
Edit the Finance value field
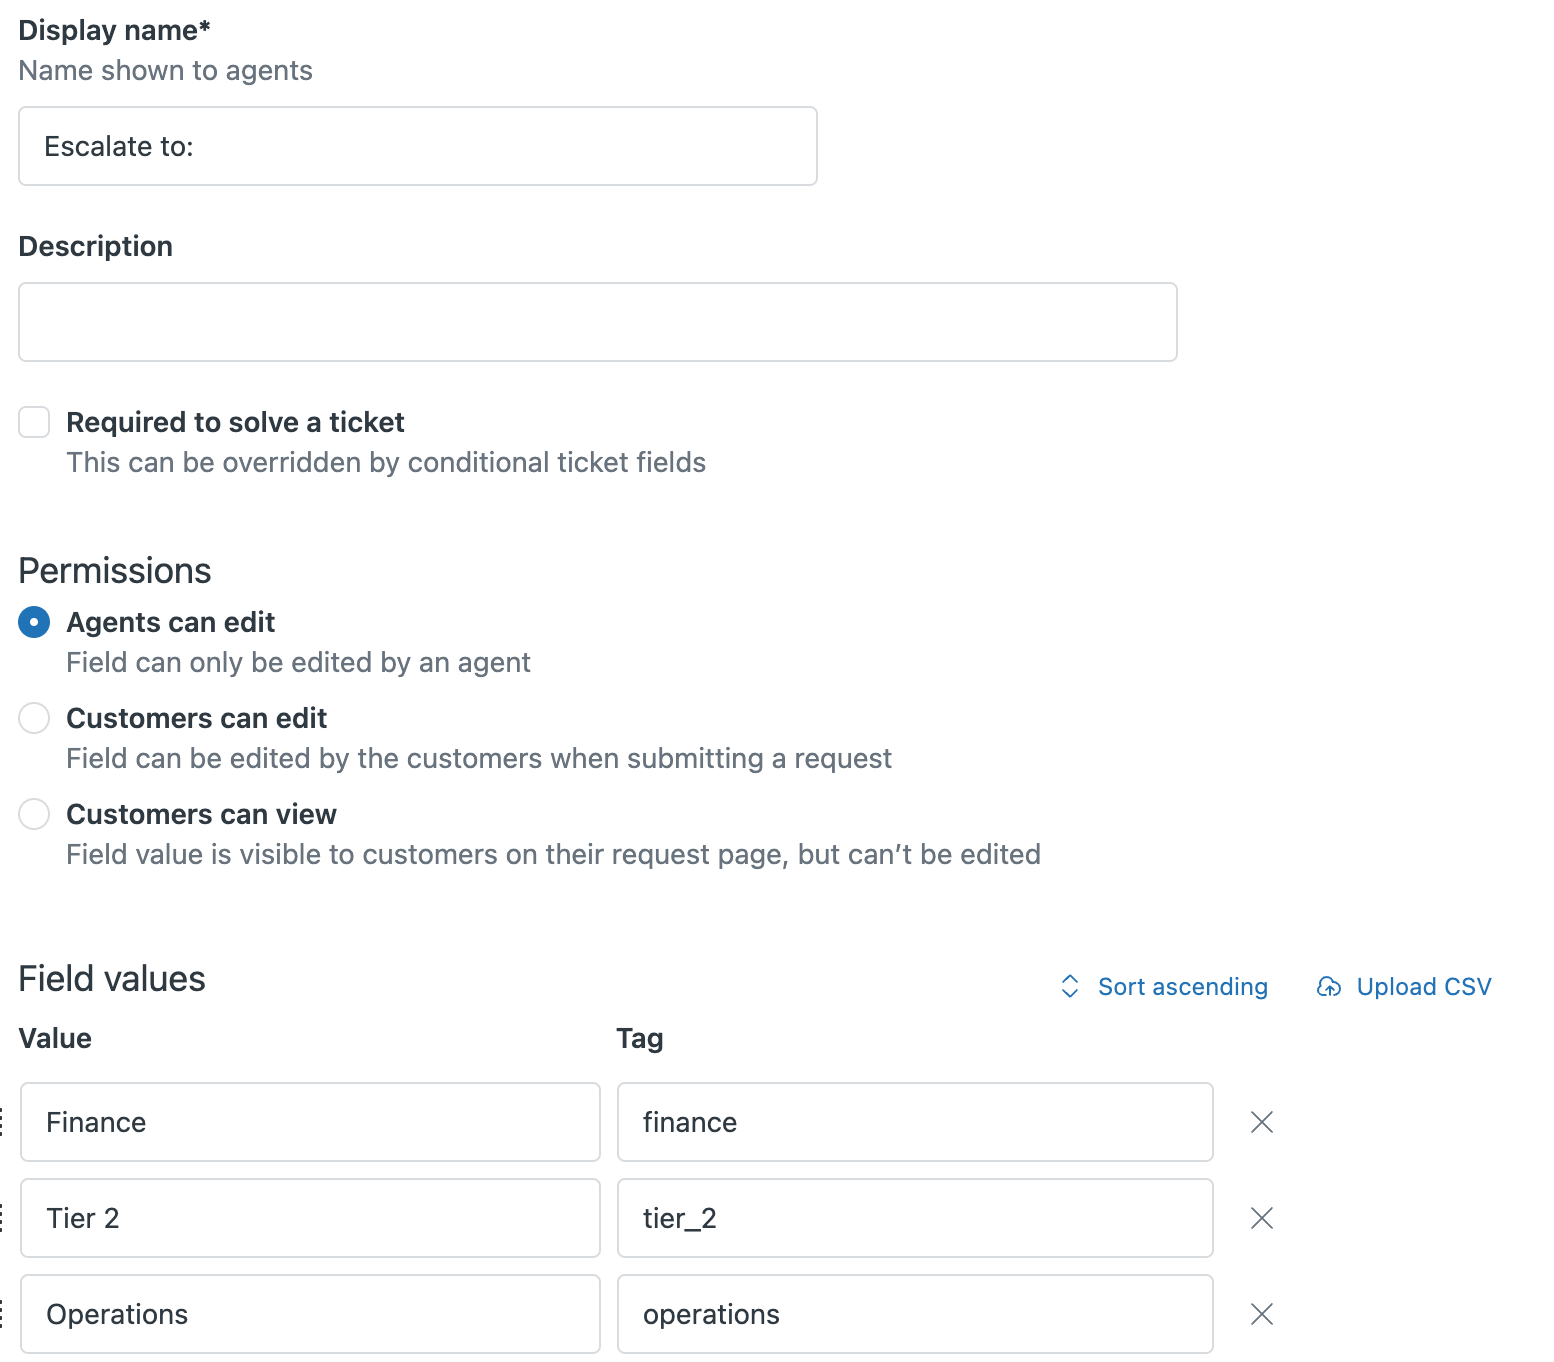[310, 1122]
